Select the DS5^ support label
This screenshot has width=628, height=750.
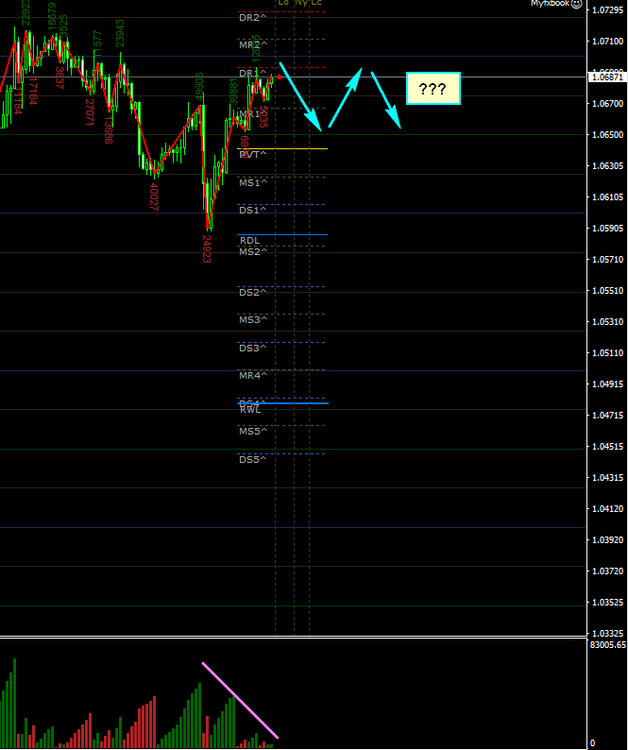point(253,460)
